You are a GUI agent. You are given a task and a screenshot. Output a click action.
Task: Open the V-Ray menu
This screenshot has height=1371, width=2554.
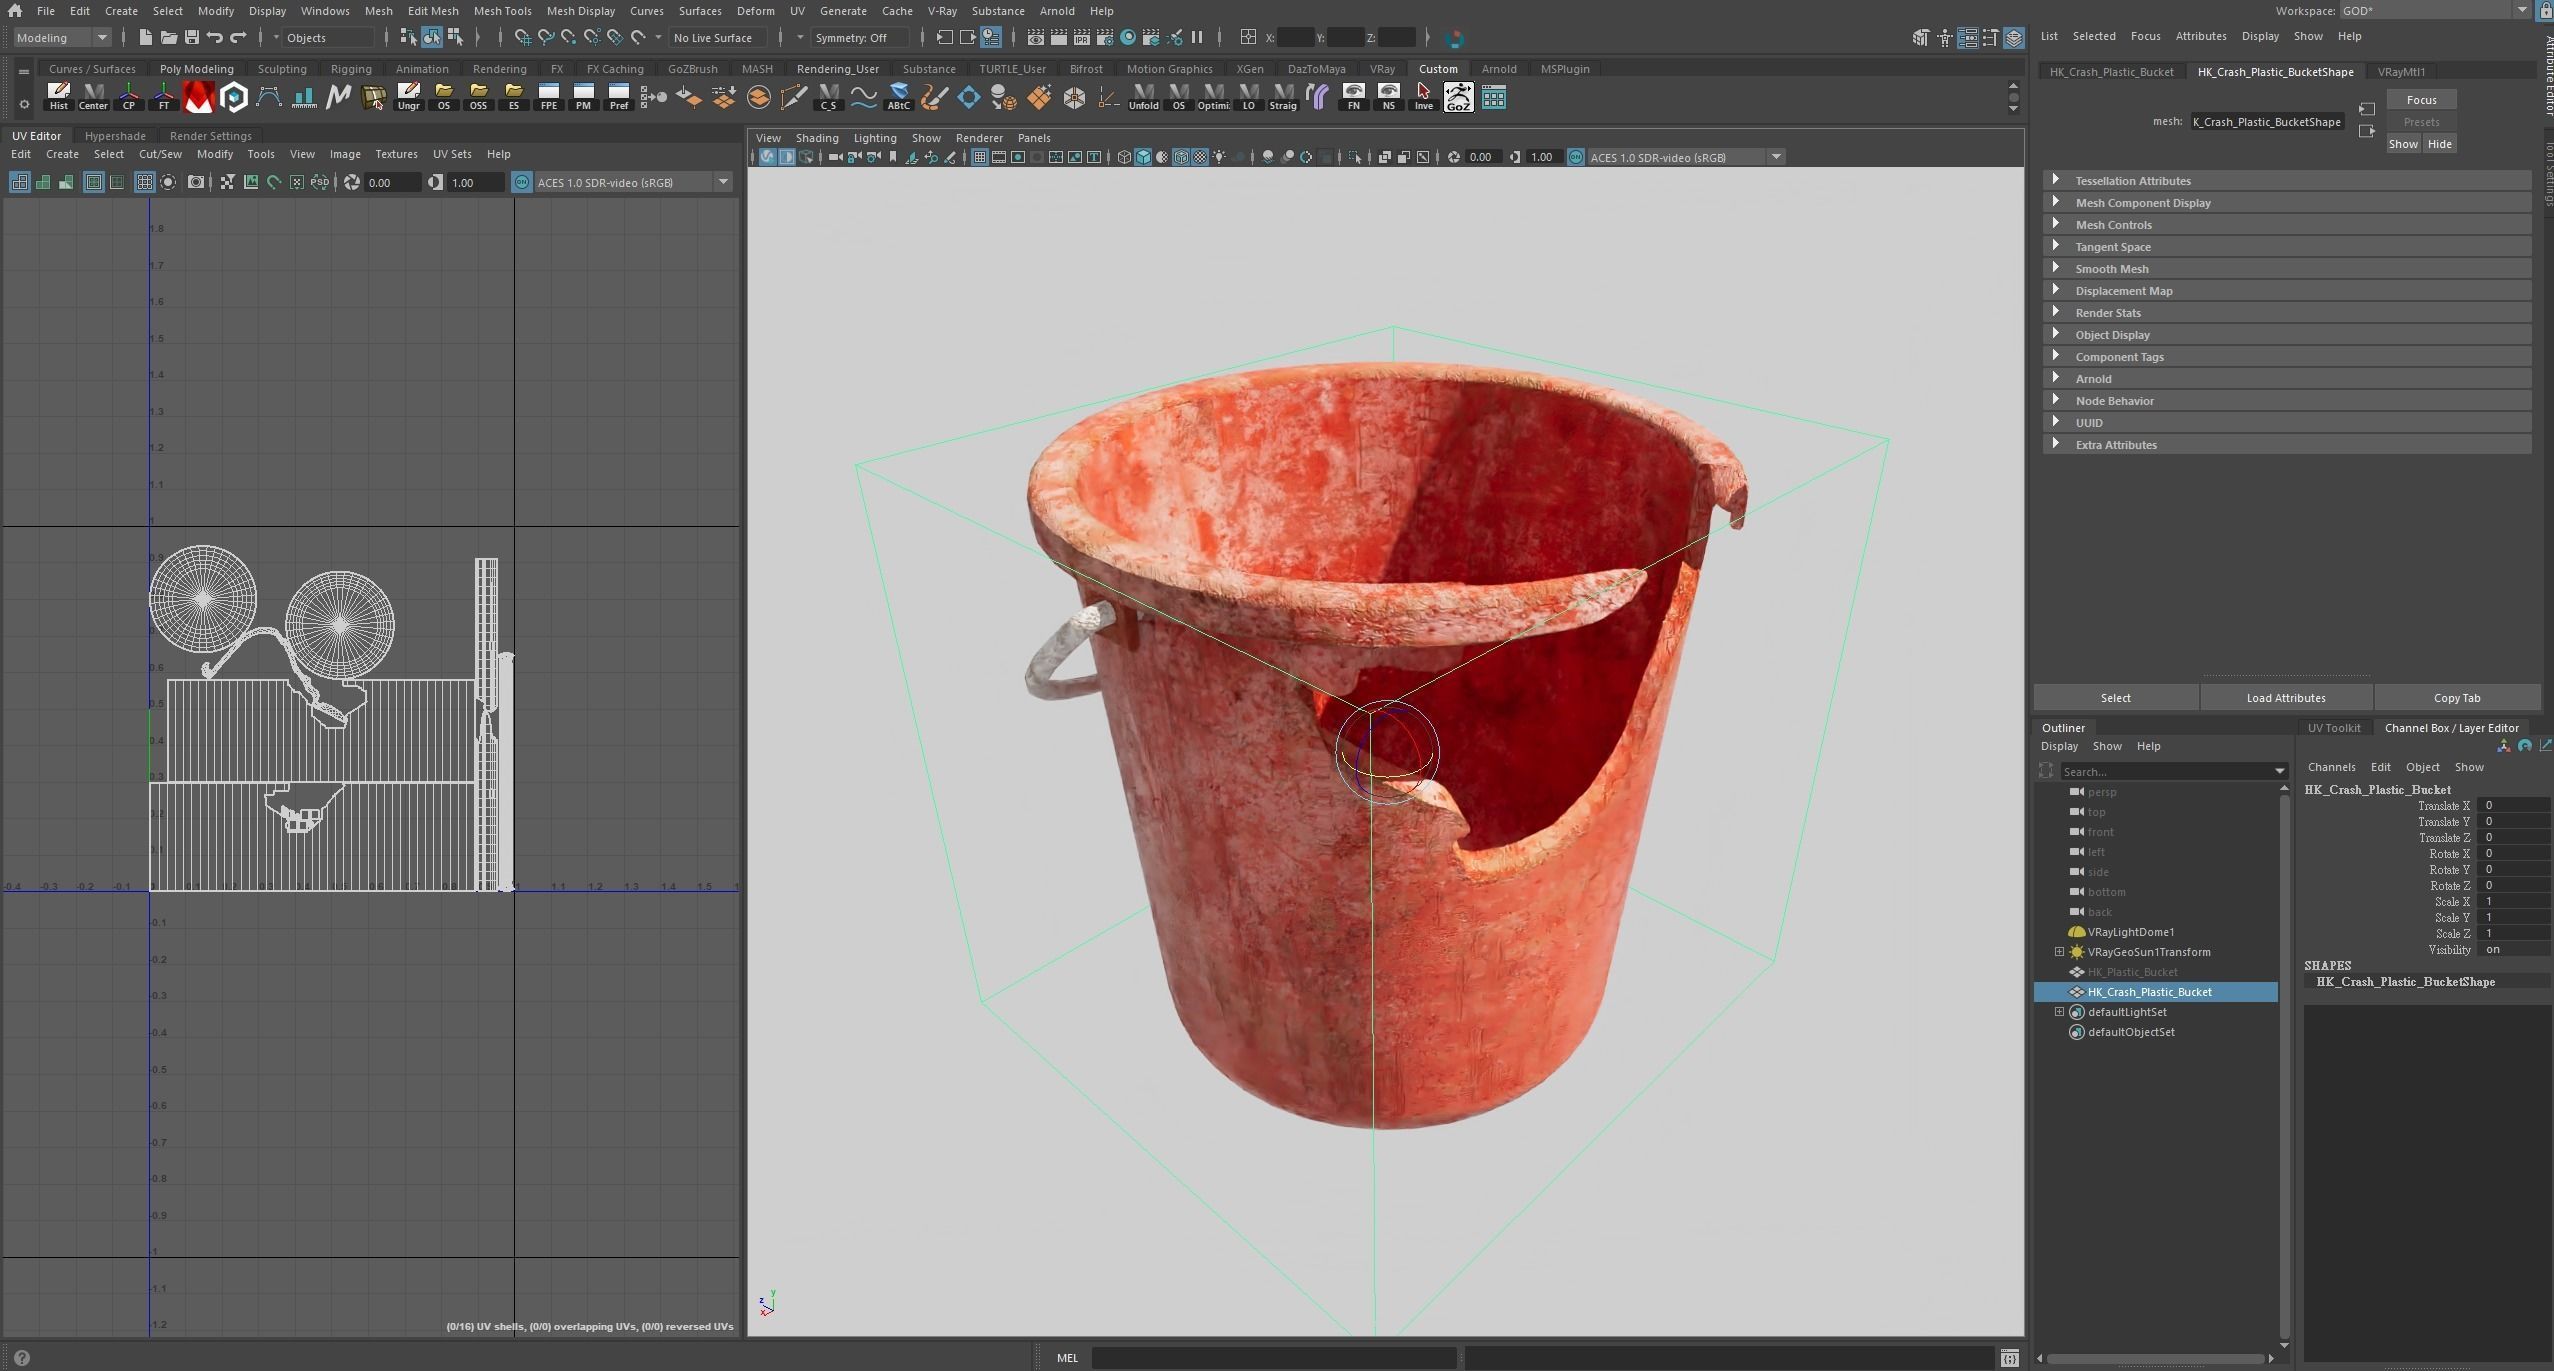(942, 11)
